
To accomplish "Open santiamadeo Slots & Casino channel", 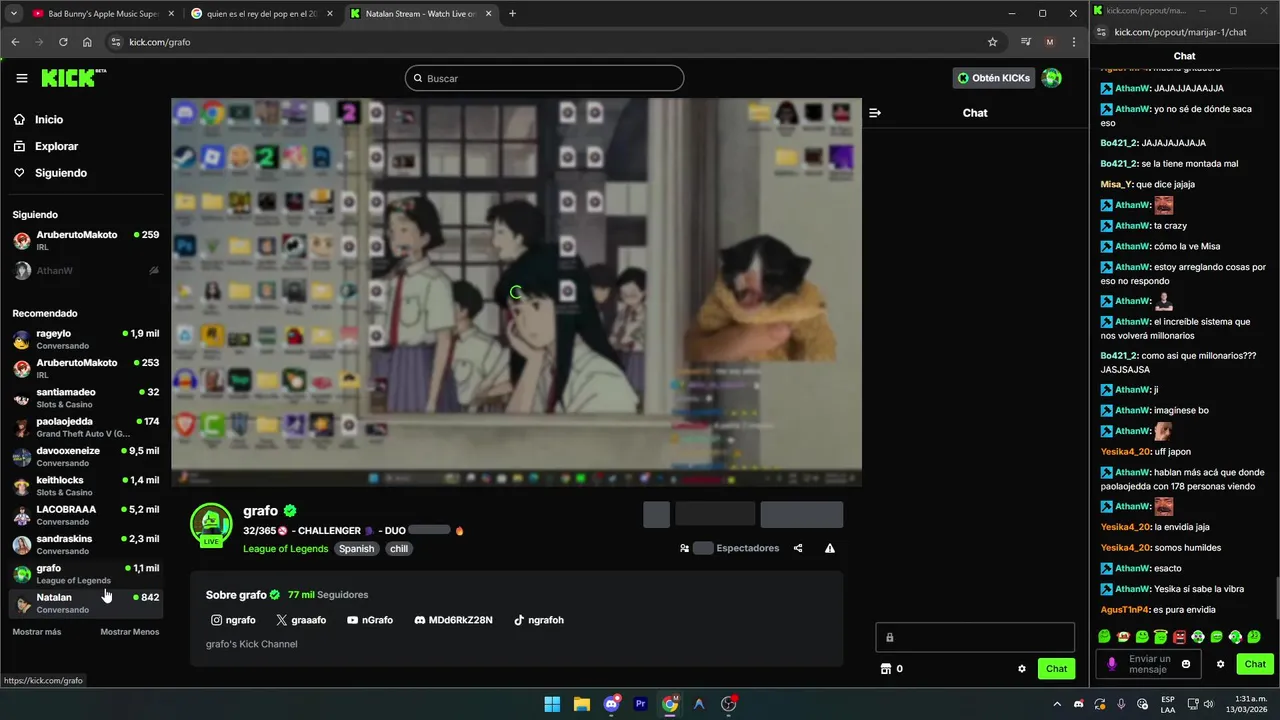I will [x=85, y=398].
